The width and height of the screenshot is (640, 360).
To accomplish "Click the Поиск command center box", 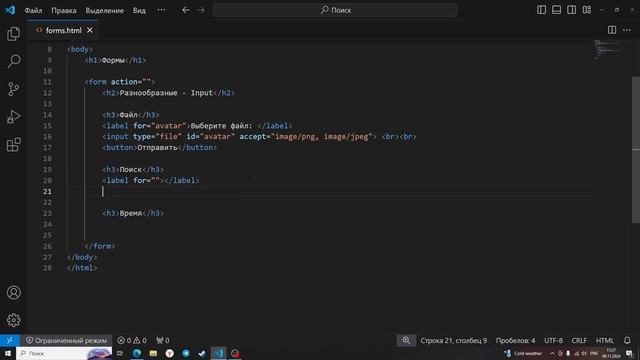I will (335, 10).
